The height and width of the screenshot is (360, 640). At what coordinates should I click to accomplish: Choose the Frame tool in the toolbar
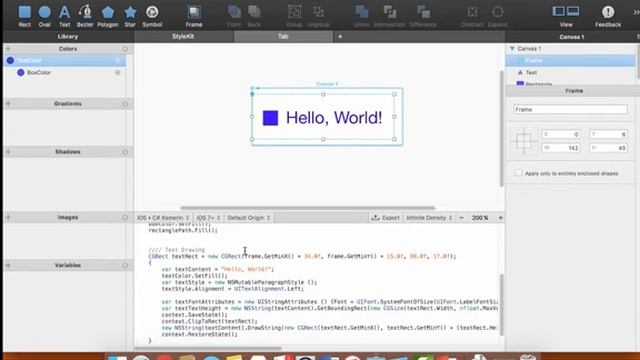[x=194, y=16]
